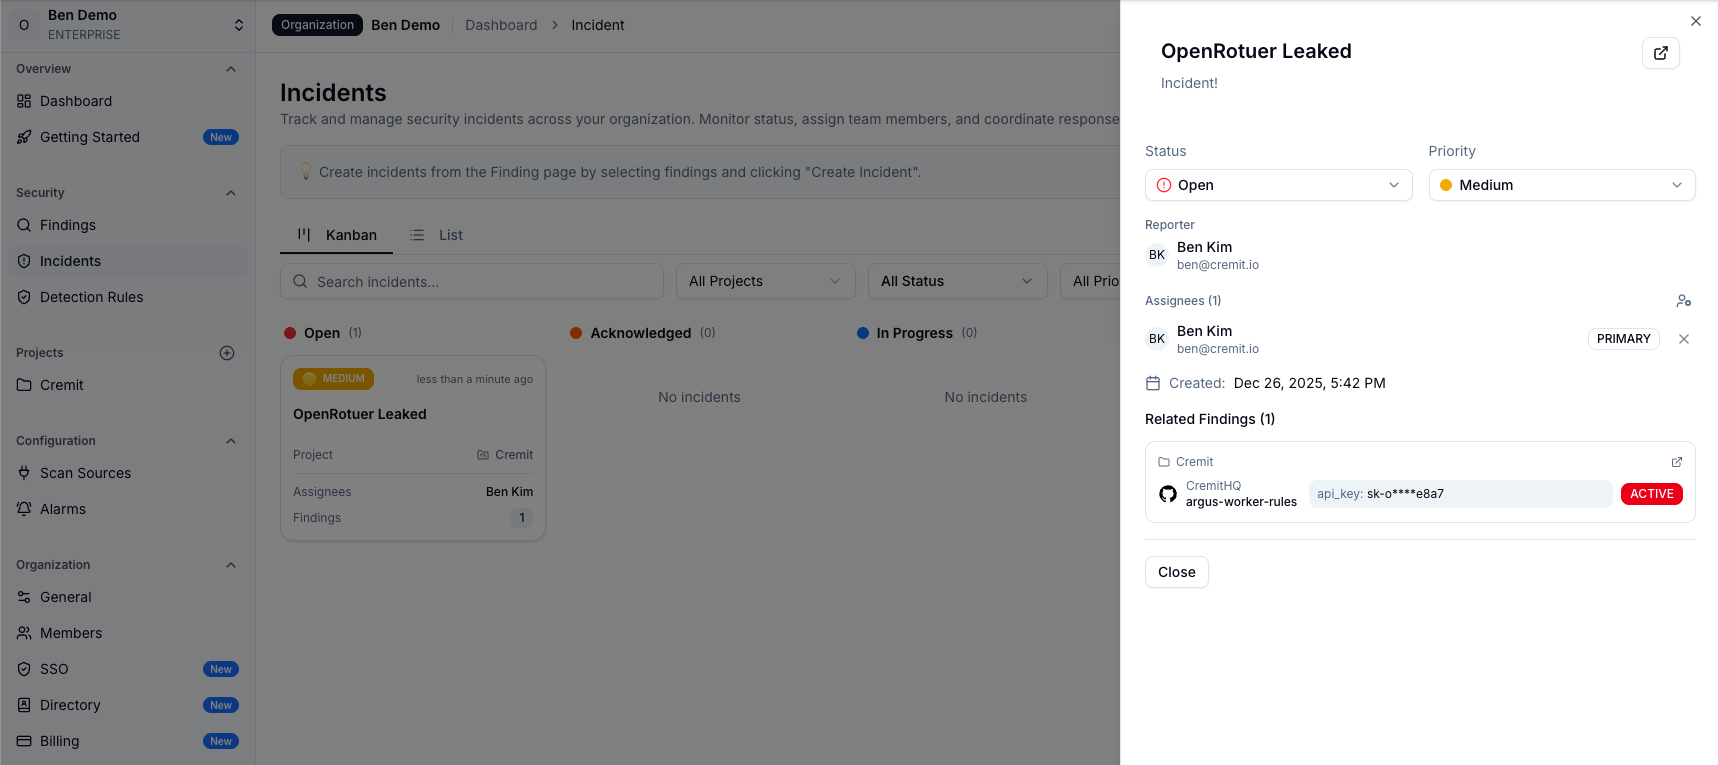
Task: Open Members in sidebar
Action: point(127,633)
